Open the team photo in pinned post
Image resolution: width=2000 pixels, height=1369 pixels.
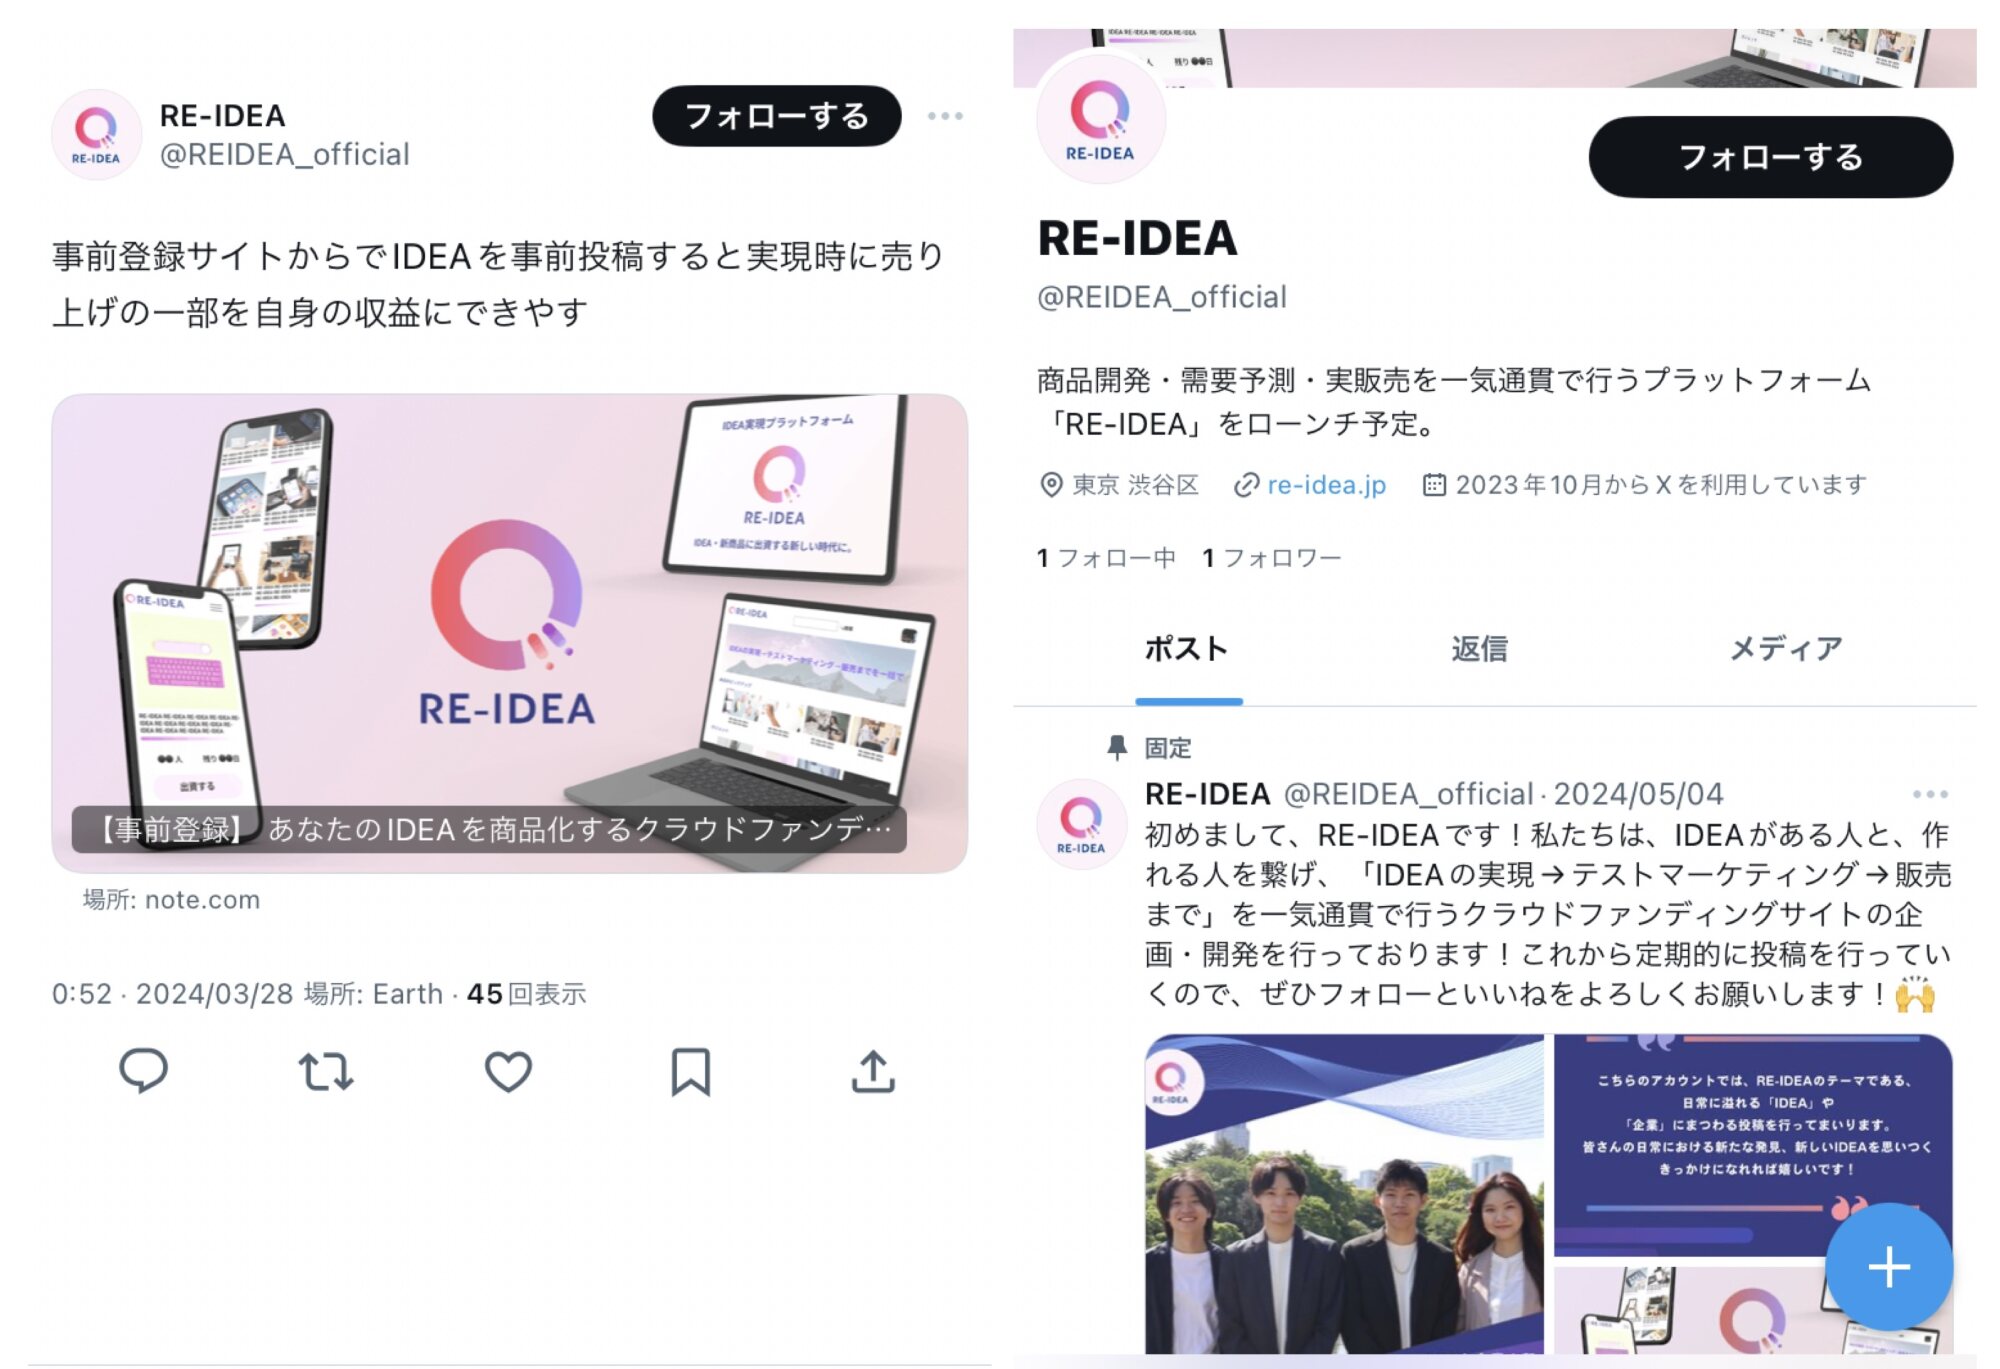coord(1344,1194)
